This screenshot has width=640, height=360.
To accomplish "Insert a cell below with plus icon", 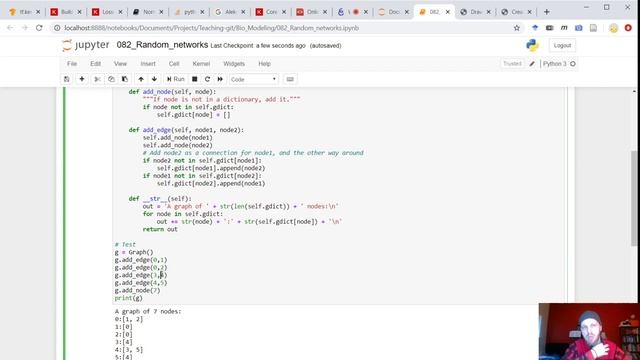I will (x=82, y=79).
